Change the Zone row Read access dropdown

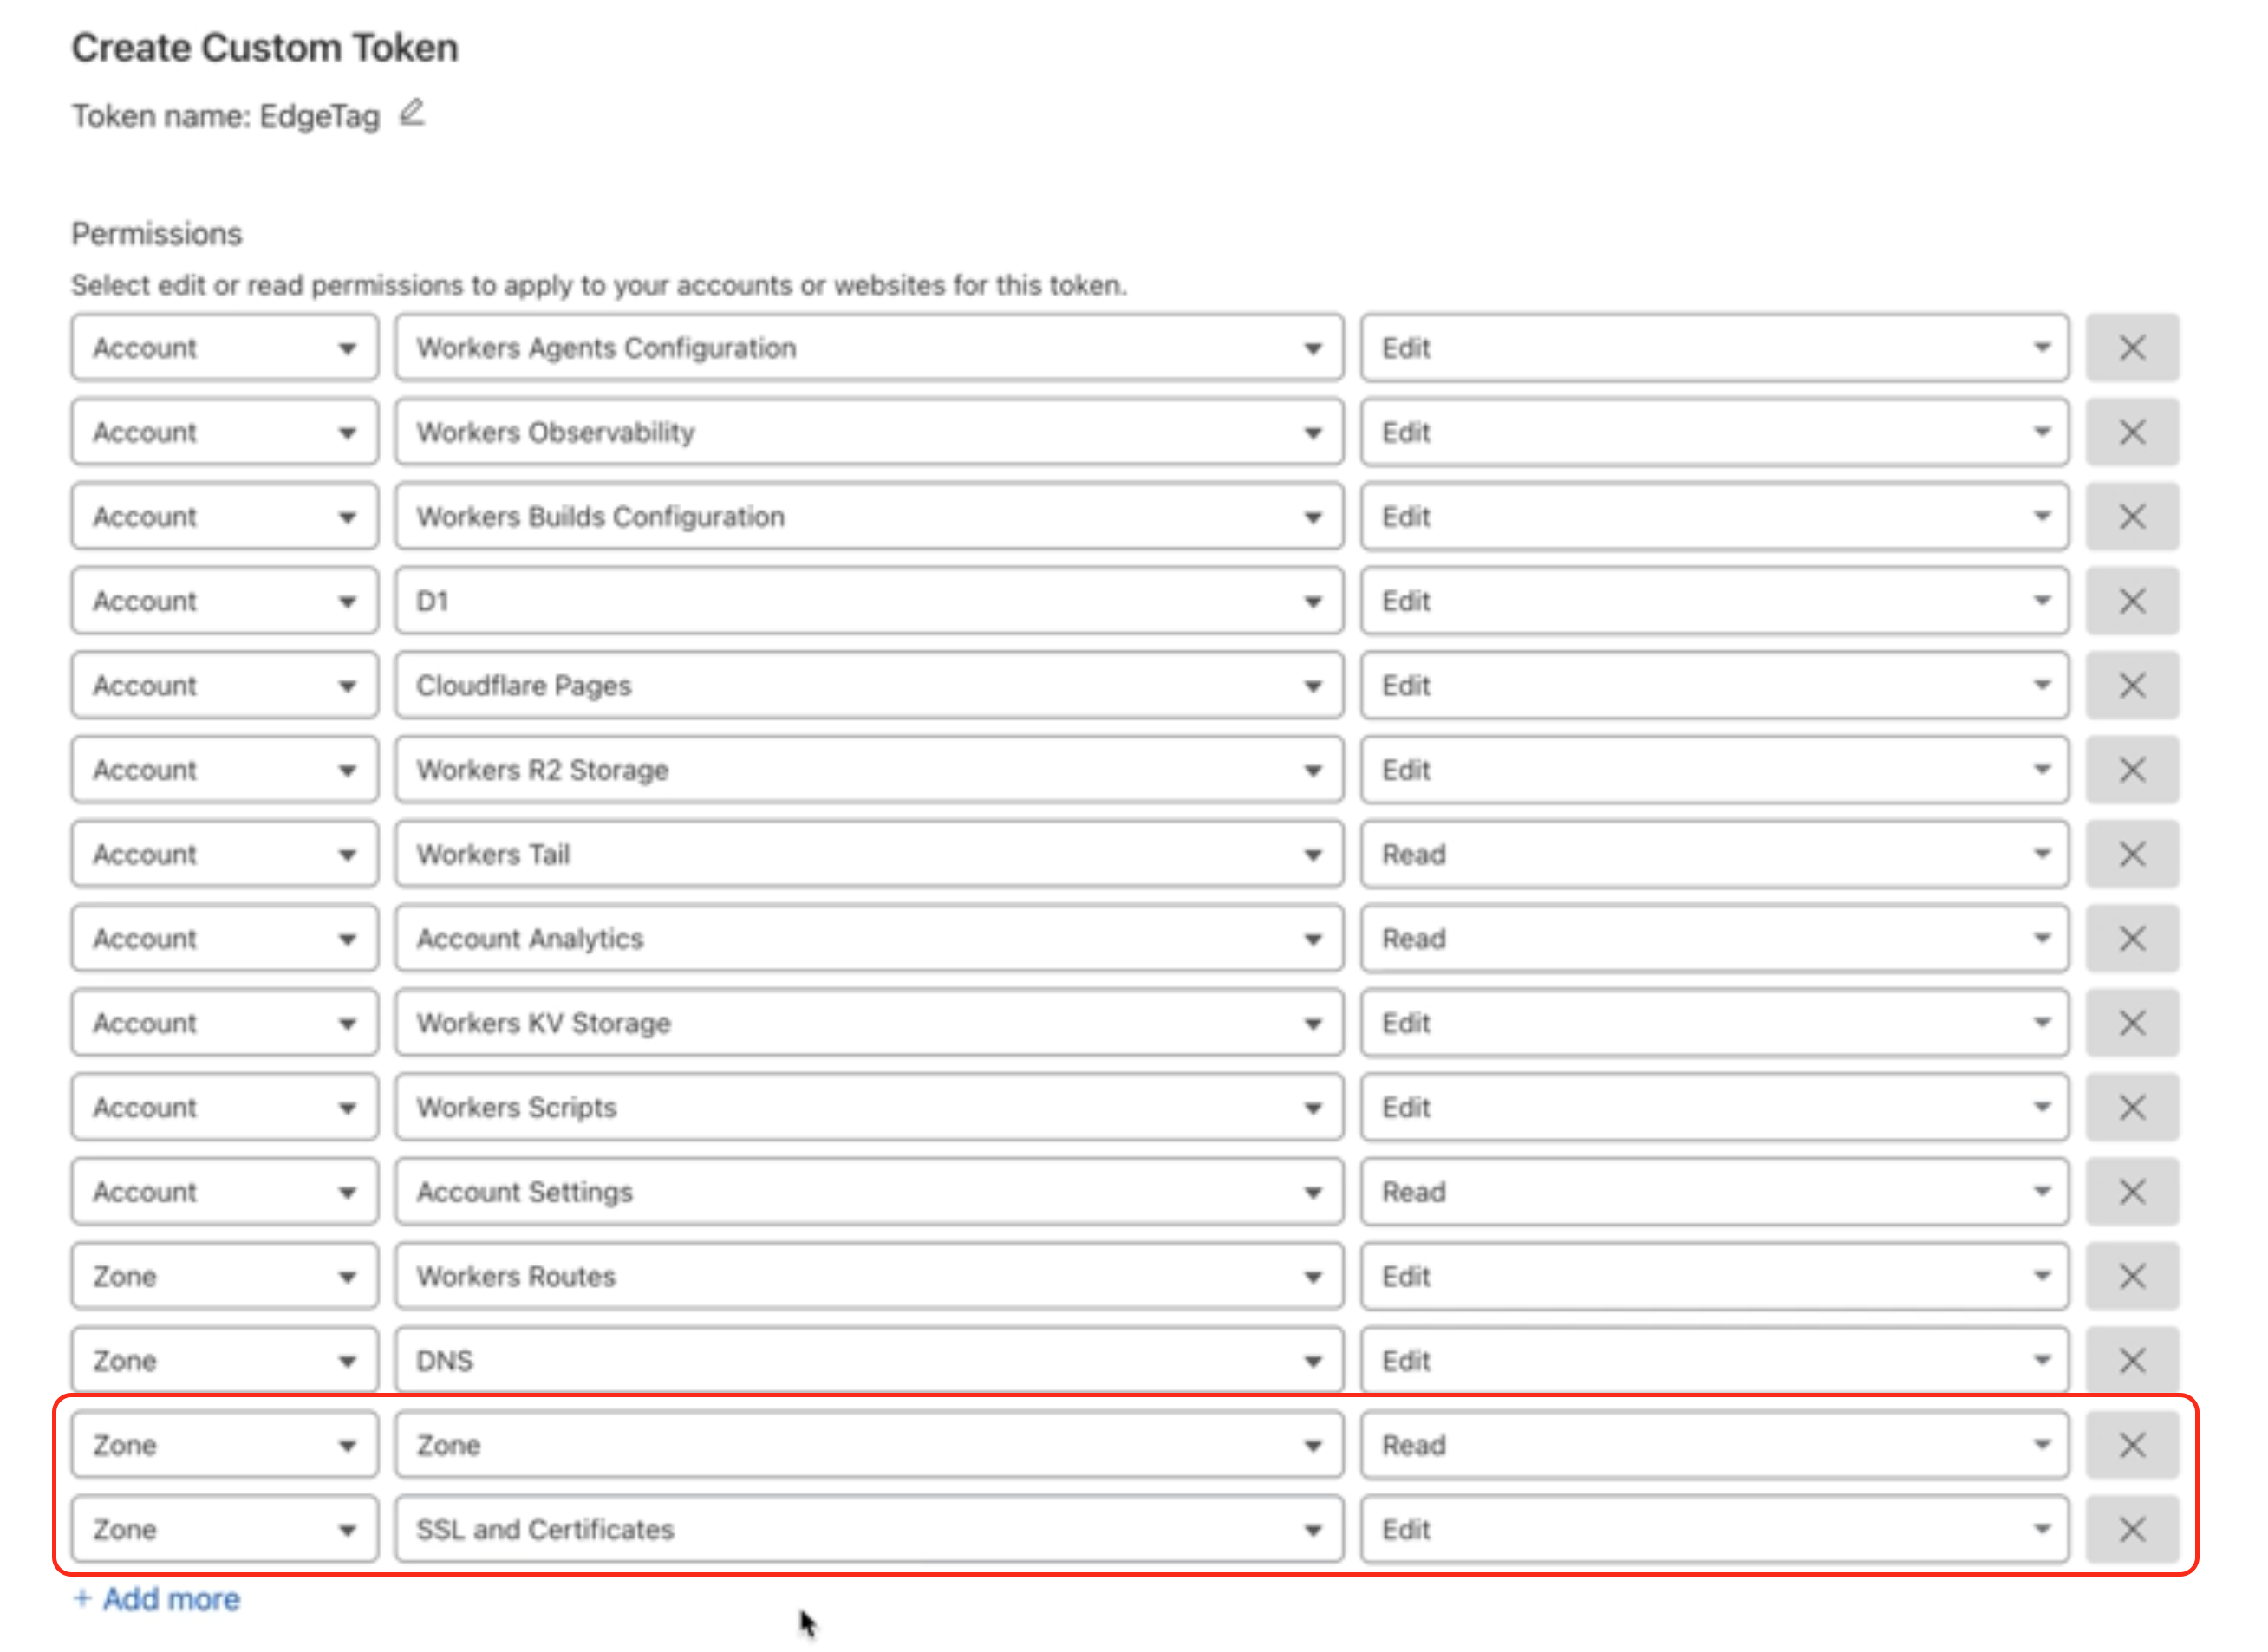coord(1713,1445)
